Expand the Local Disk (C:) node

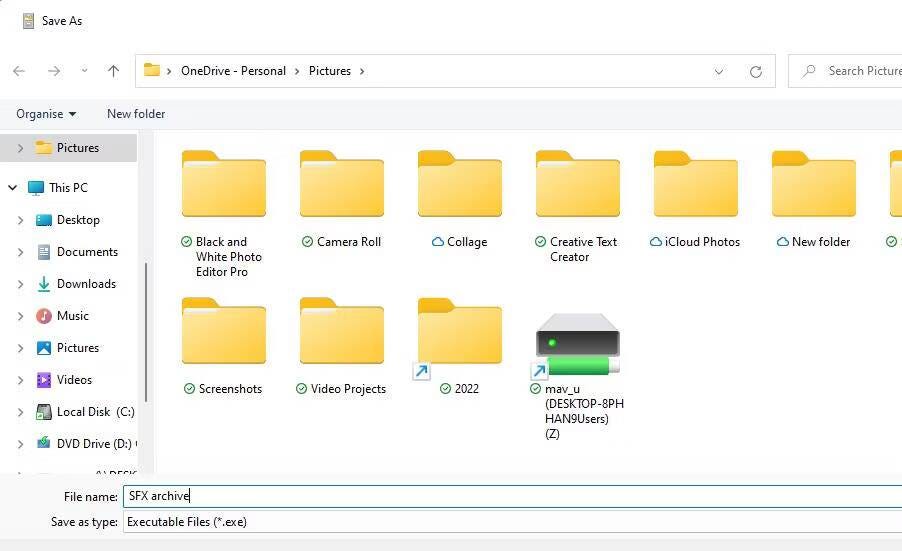coord(21,412)
